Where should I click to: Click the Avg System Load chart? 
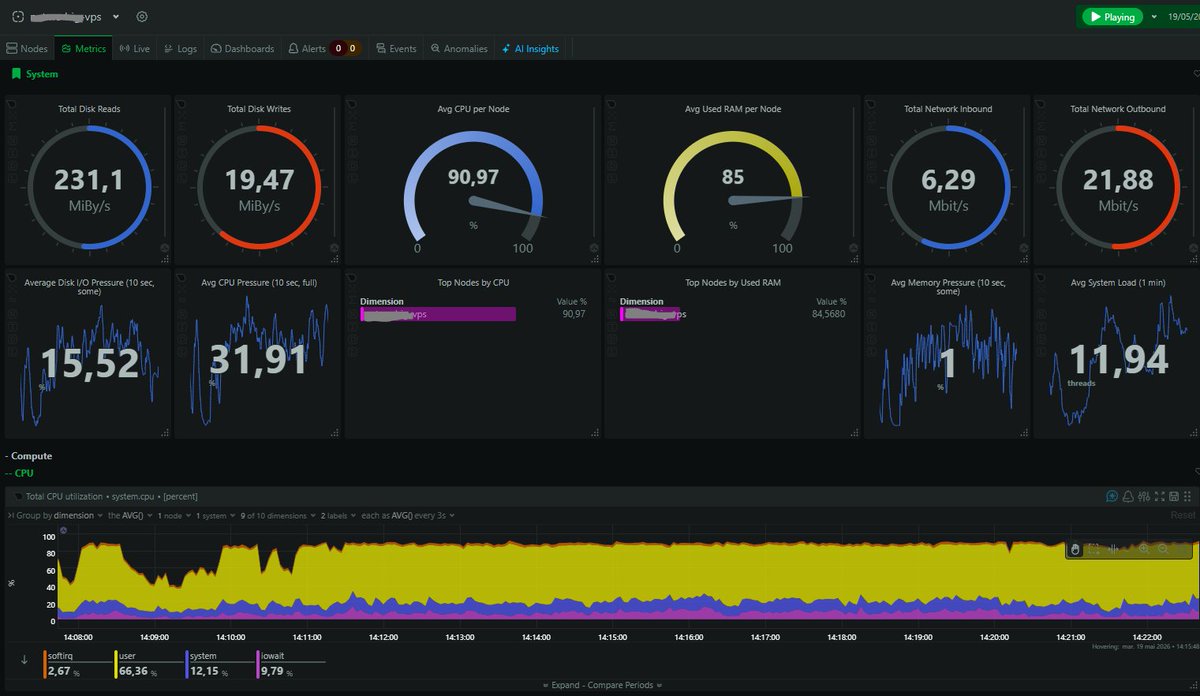pyautogui.click(x=1117, y=353)
